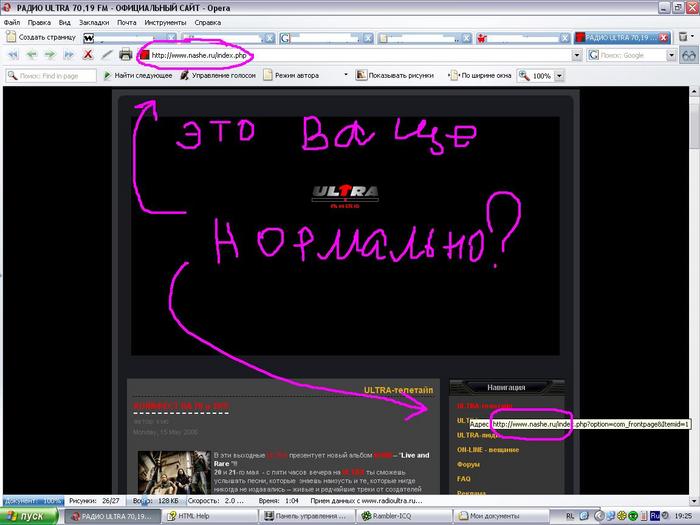Open the Вид menu

click(65, 22)
